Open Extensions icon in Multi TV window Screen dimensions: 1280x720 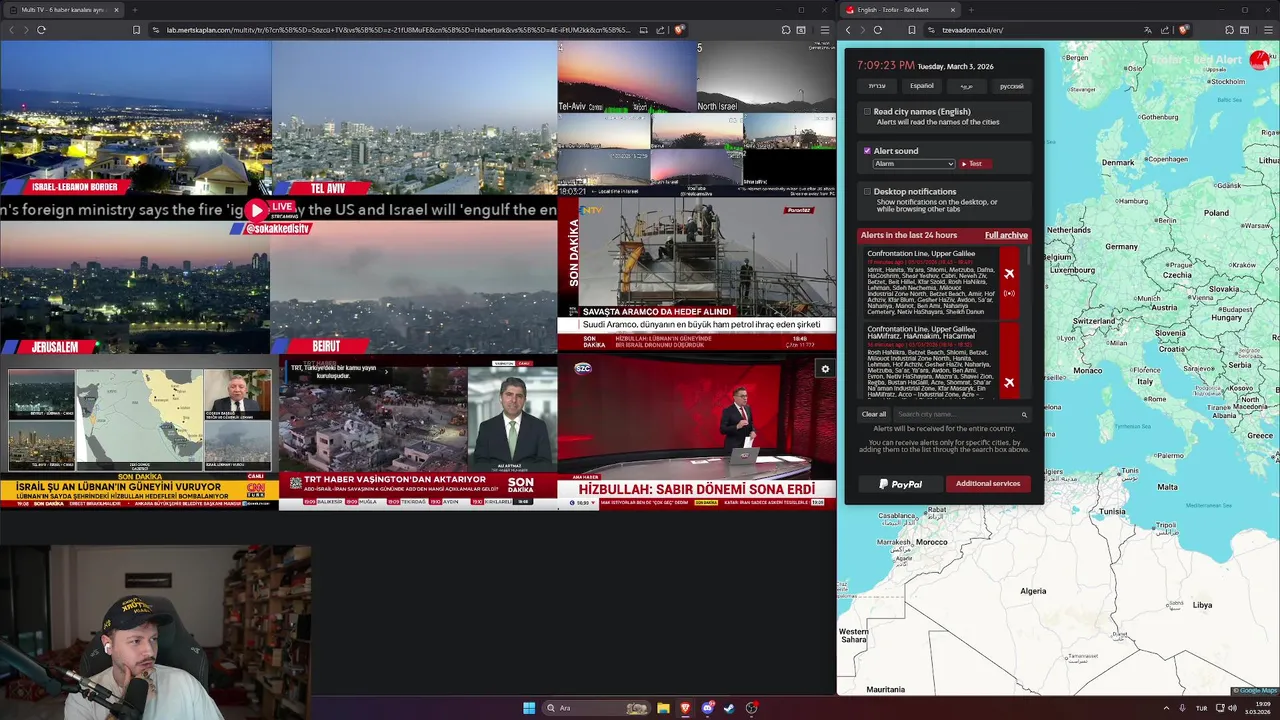[x=786, y=30]
